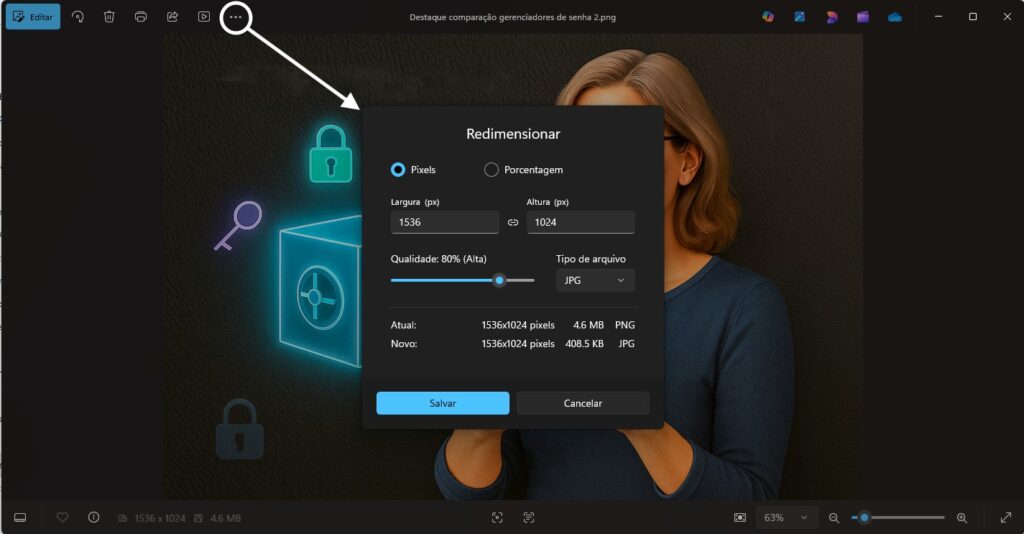Click the Altura height field showing 1024
Image resolution: width=1024 pixels, height=534 pixels.
[x=581, y=222]
